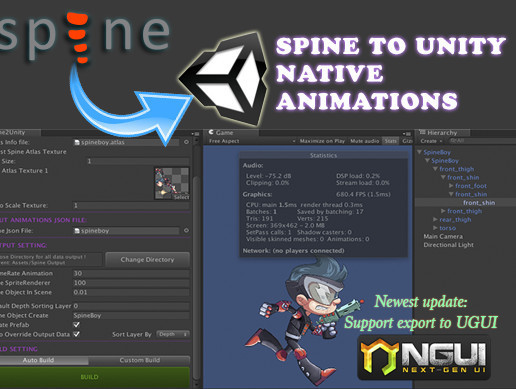Select the Hierarchy tab
Image resolution: width=516 pixels, height=389 pixels.
(x=442, y=133)
